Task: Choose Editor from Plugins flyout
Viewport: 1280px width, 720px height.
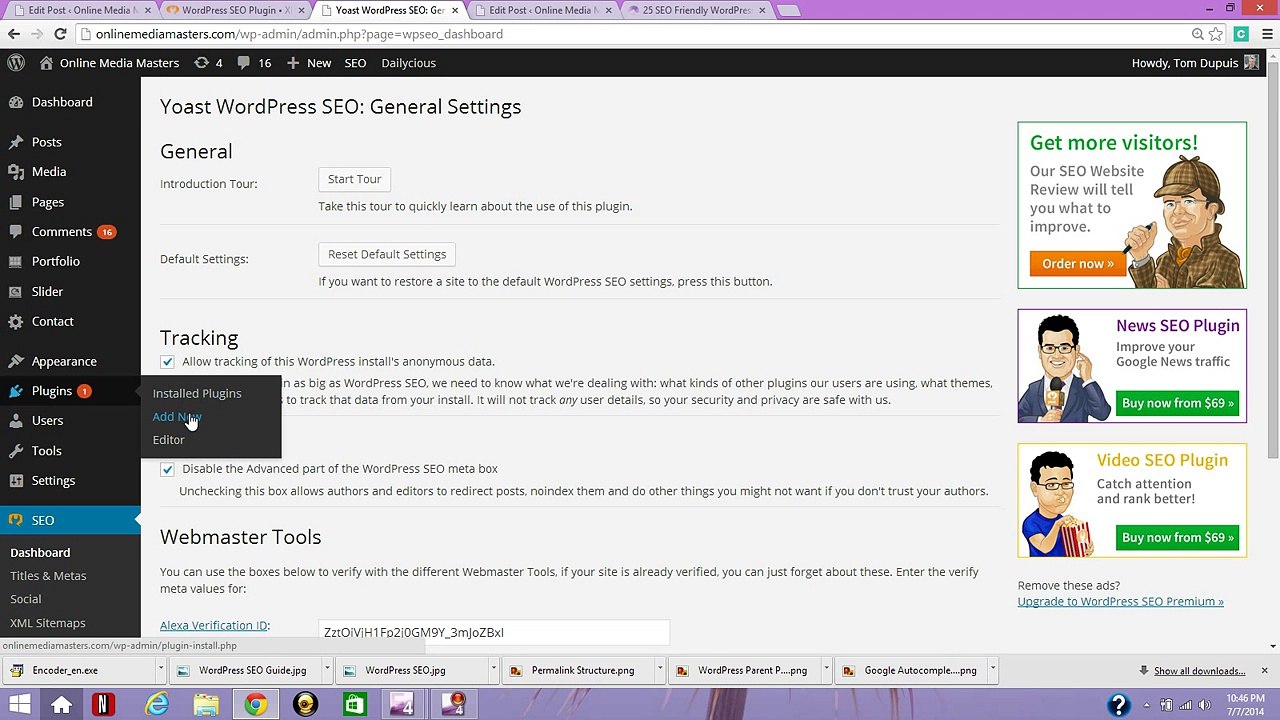Action: coord(169,440)
